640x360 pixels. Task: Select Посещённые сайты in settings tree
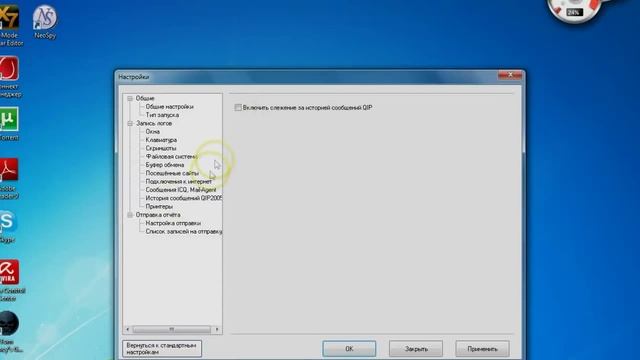click(x=172, y=173)
